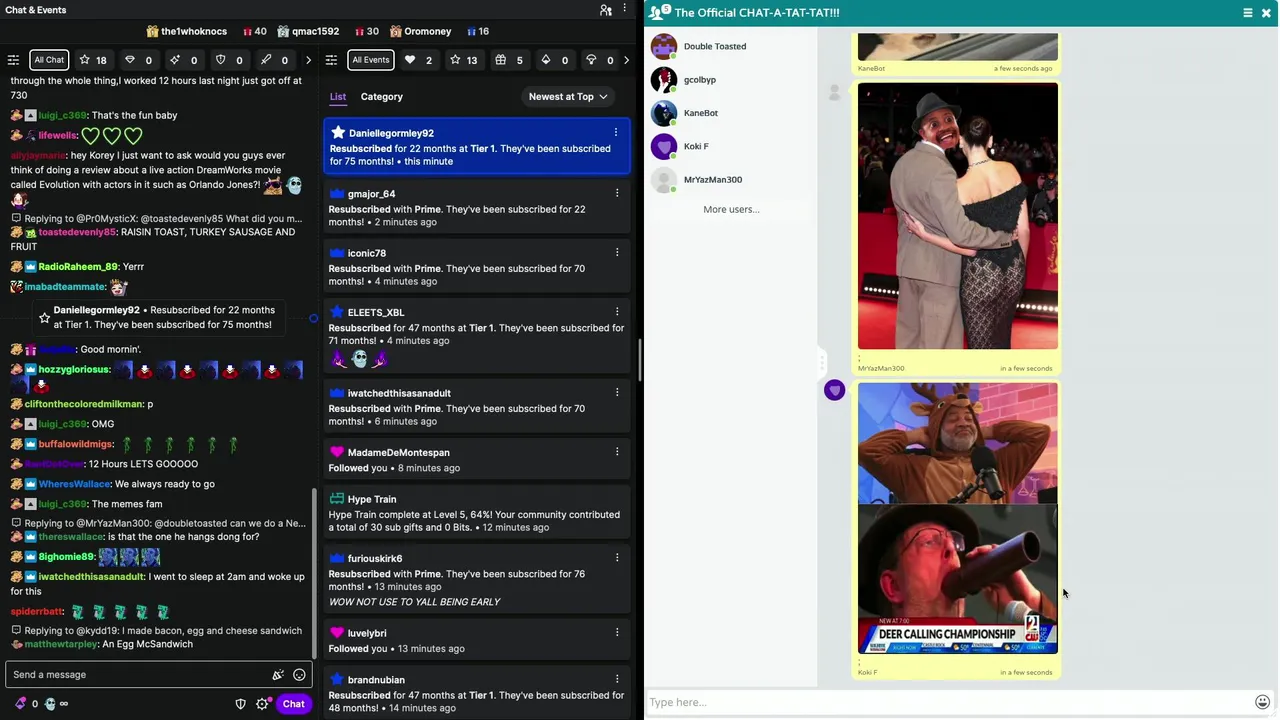The width and height of the screenshot is (1280, 720).
Task: Open options for ELEETS_XBL event
Action: click(x=616, y=312)
